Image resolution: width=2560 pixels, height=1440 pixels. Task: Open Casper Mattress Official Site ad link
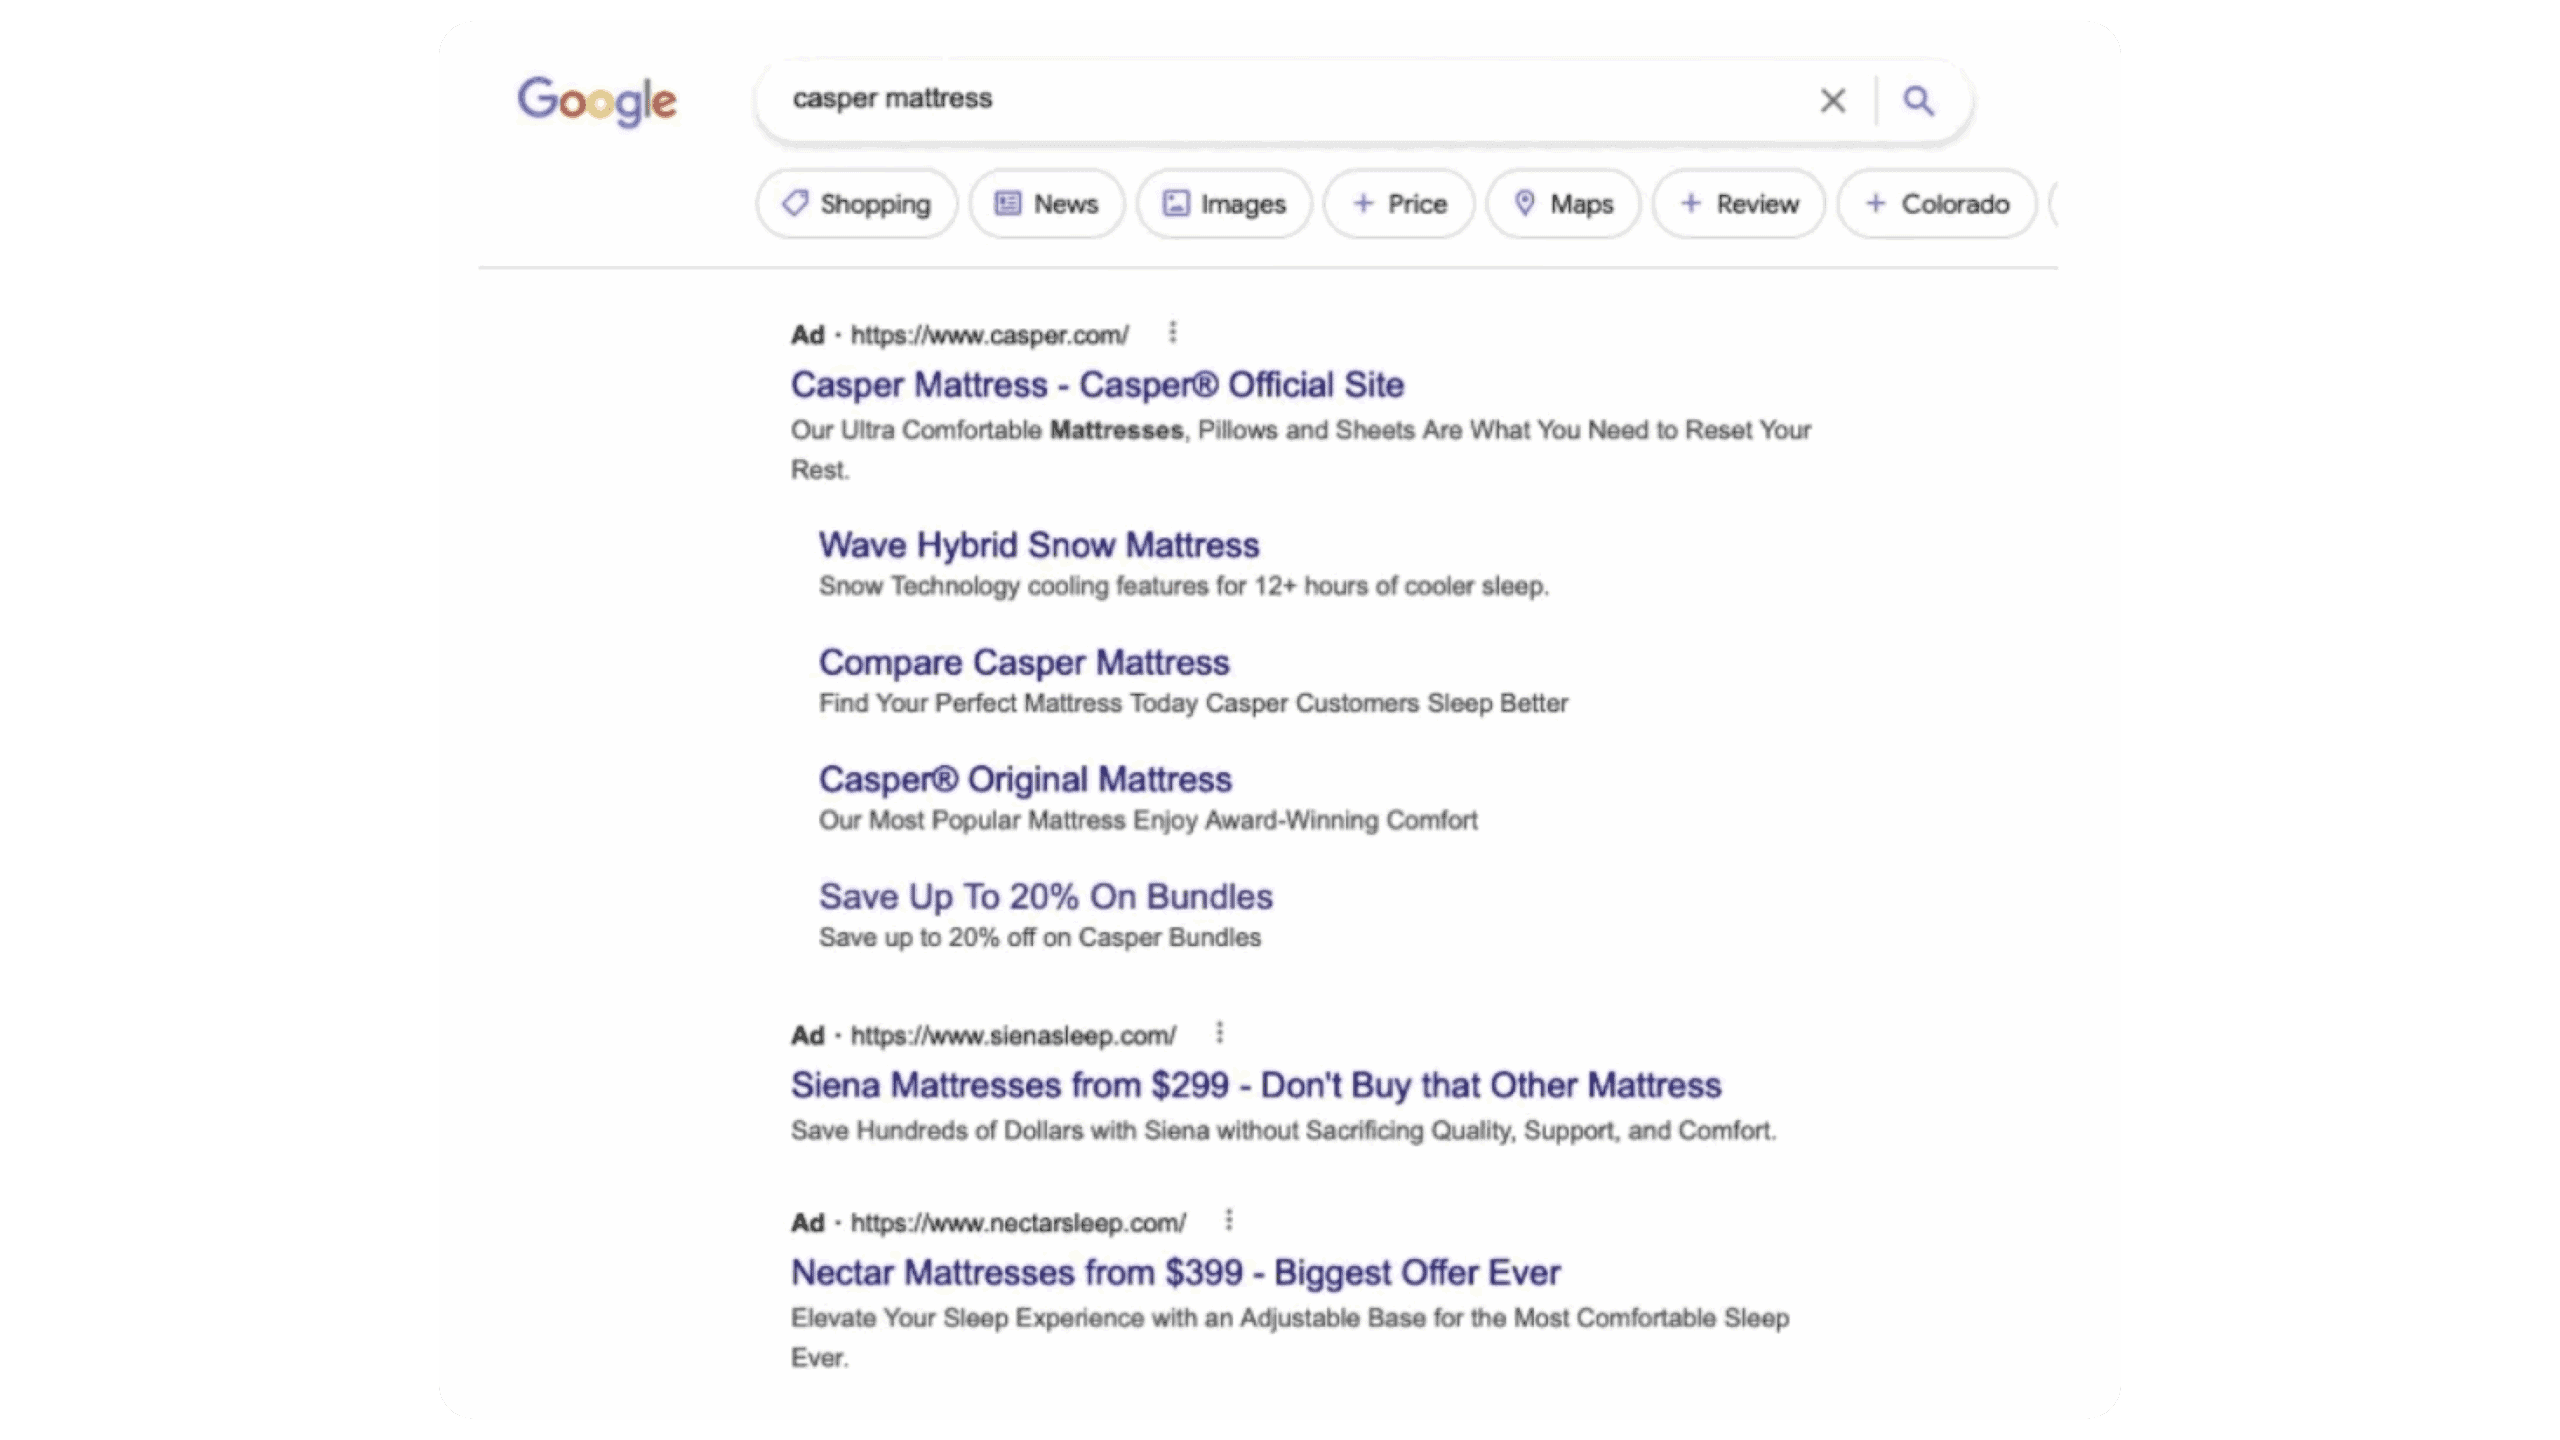tap(1097, 385)
